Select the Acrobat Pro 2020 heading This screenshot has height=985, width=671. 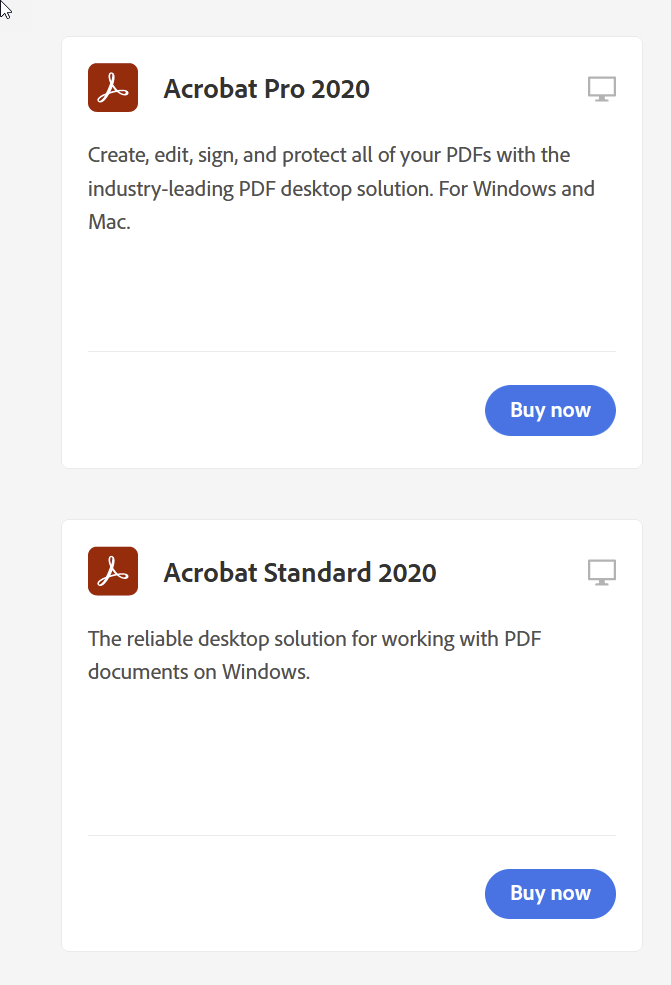click(x=266, y=89)
